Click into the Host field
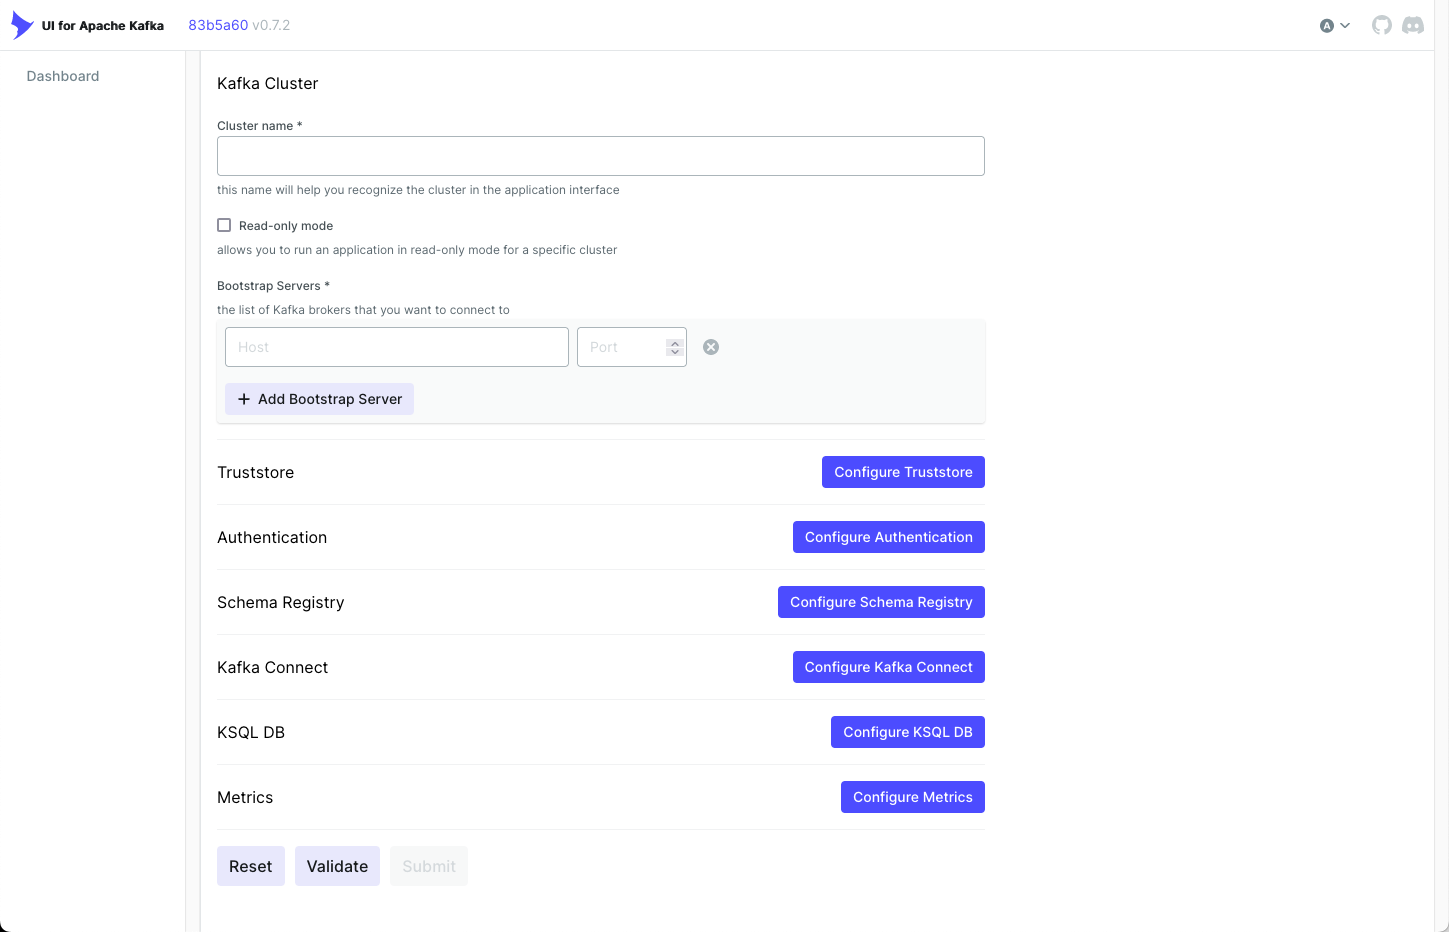The width and height of the screenshot is (1449, 932). (x=397, y=347)
